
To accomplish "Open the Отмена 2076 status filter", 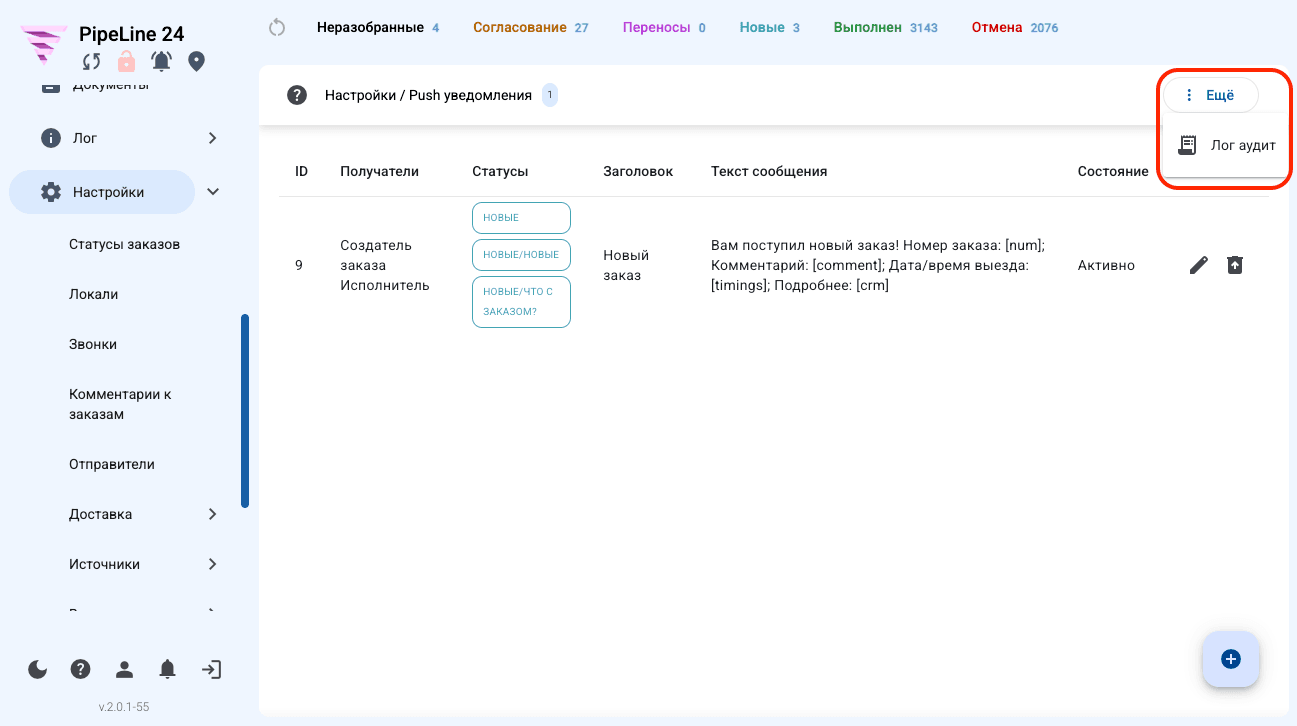I will click(x=1015, y=27).
